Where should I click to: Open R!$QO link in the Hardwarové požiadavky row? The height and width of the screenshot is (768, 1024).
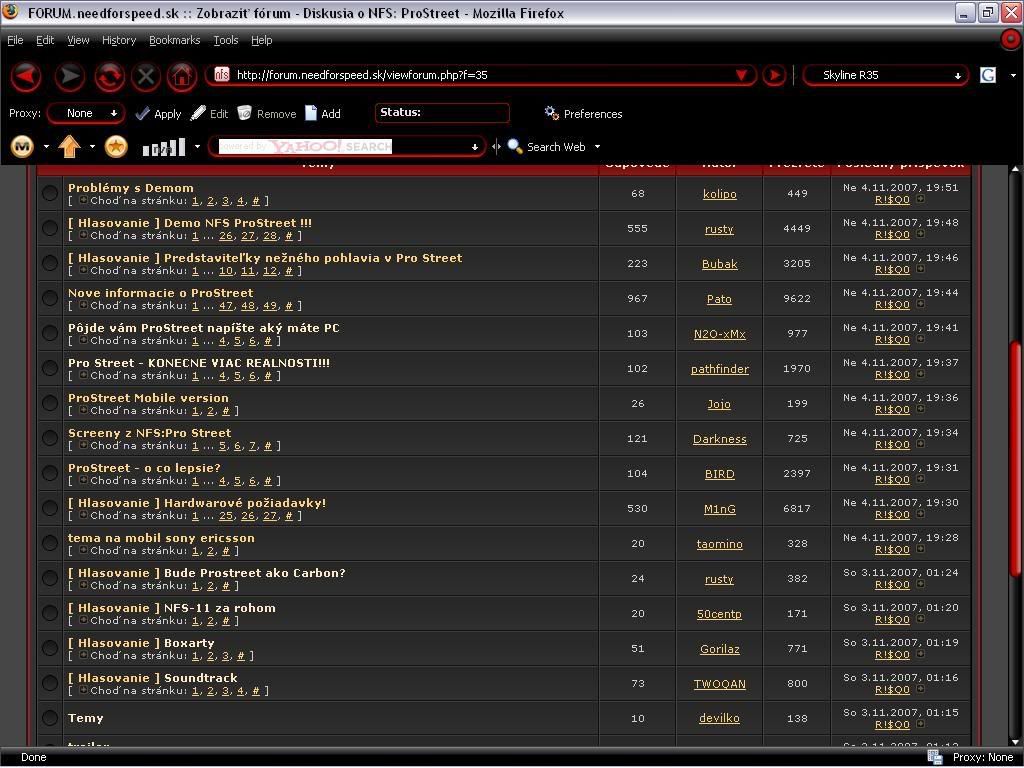pos(892,515)
